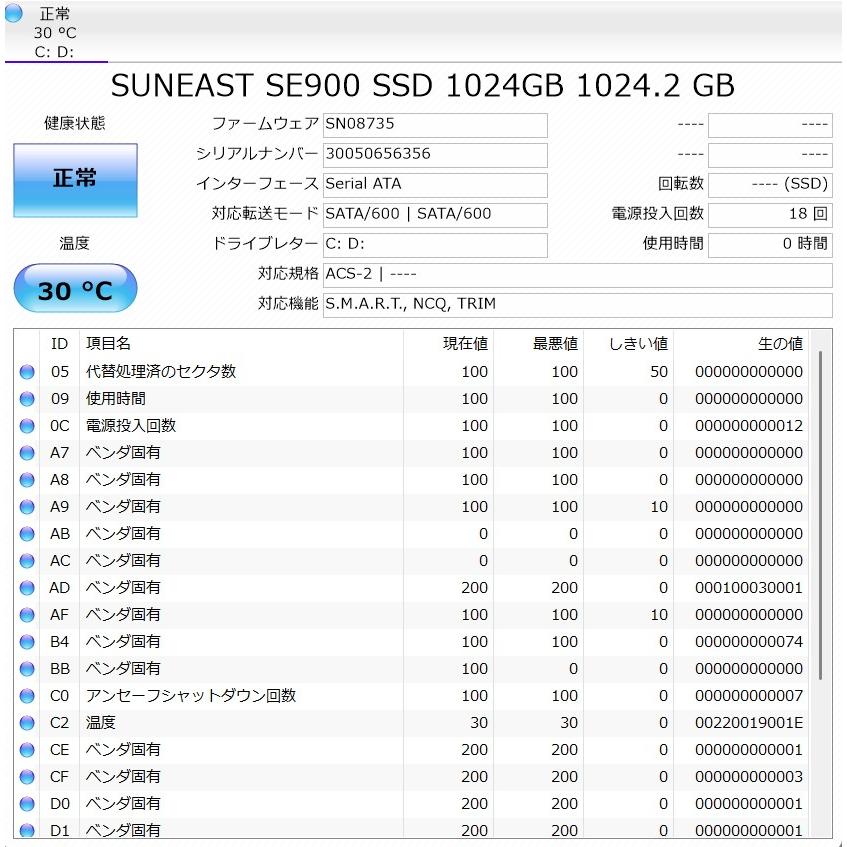Click the interface field Serial ATA
The image size is (847, 847).
tap(435, 185)
